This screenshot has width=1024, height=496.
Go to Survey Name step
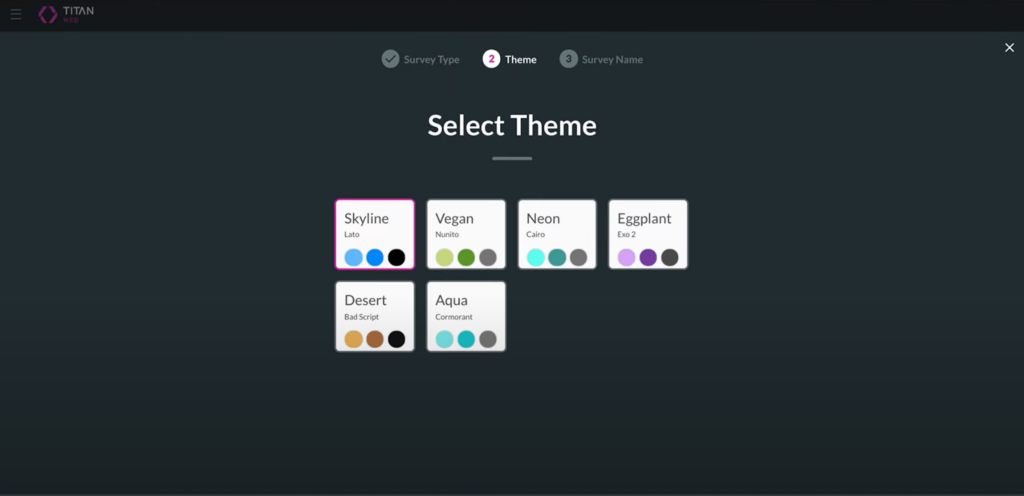612,60
